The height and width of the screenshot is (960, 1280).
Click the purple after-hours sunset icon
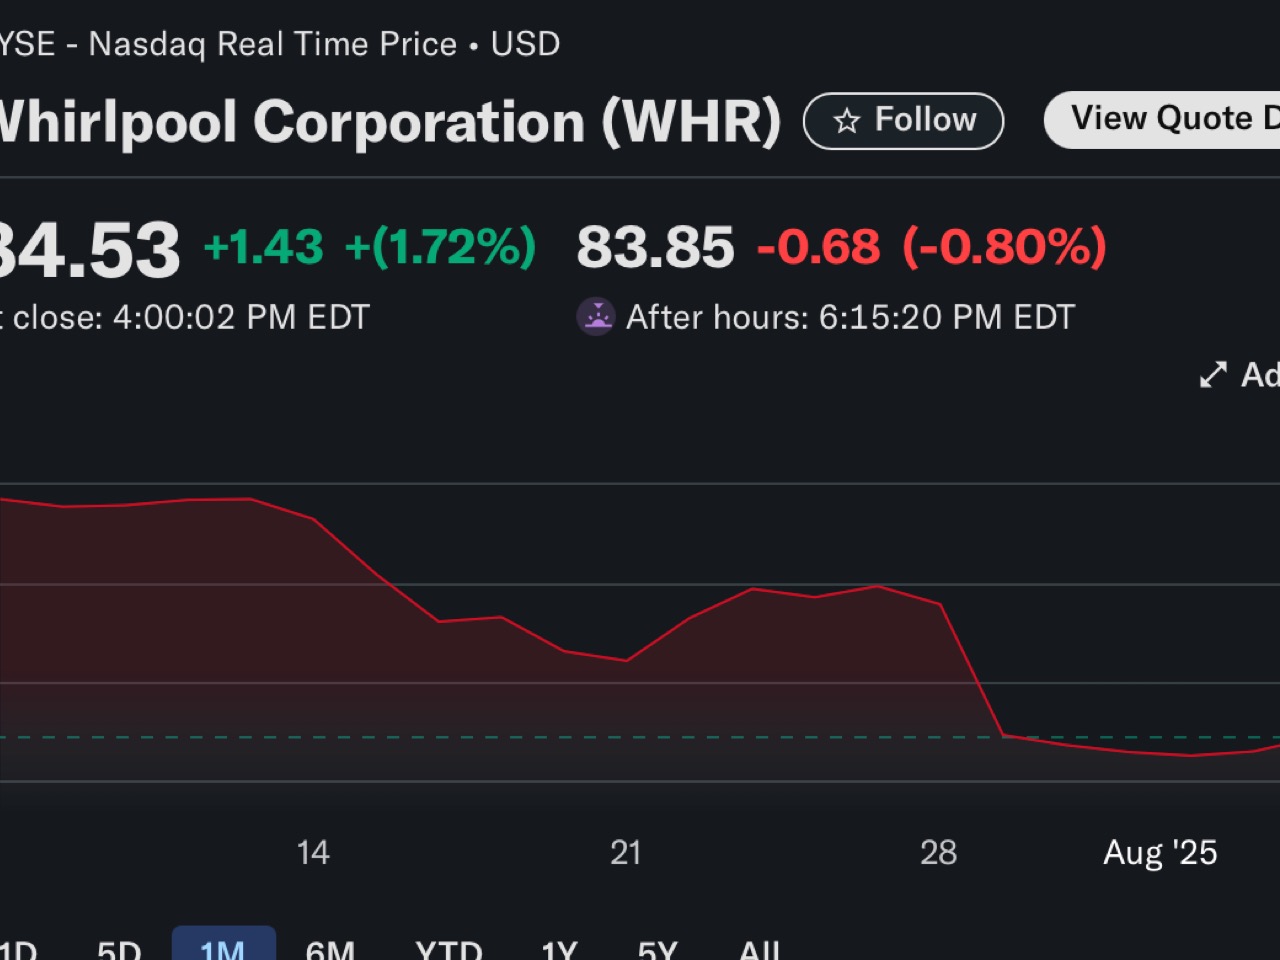point(596,317)
